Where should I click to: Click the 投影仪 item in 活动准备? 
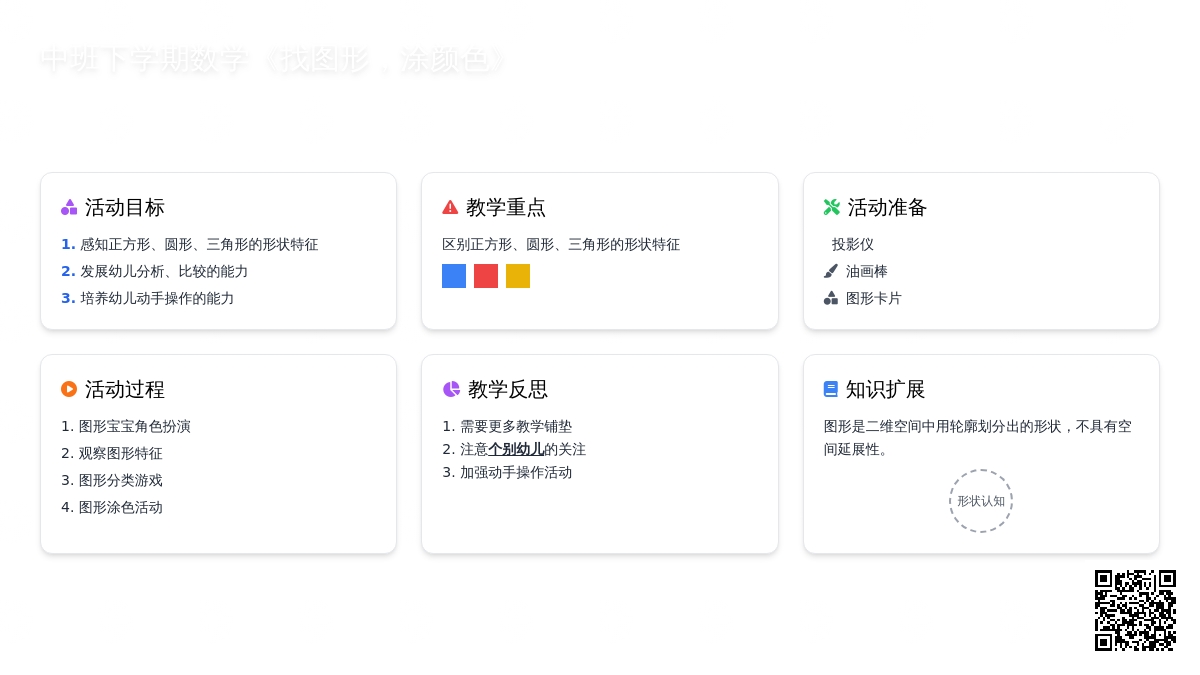pyautogui.click(x=853, y=244)
